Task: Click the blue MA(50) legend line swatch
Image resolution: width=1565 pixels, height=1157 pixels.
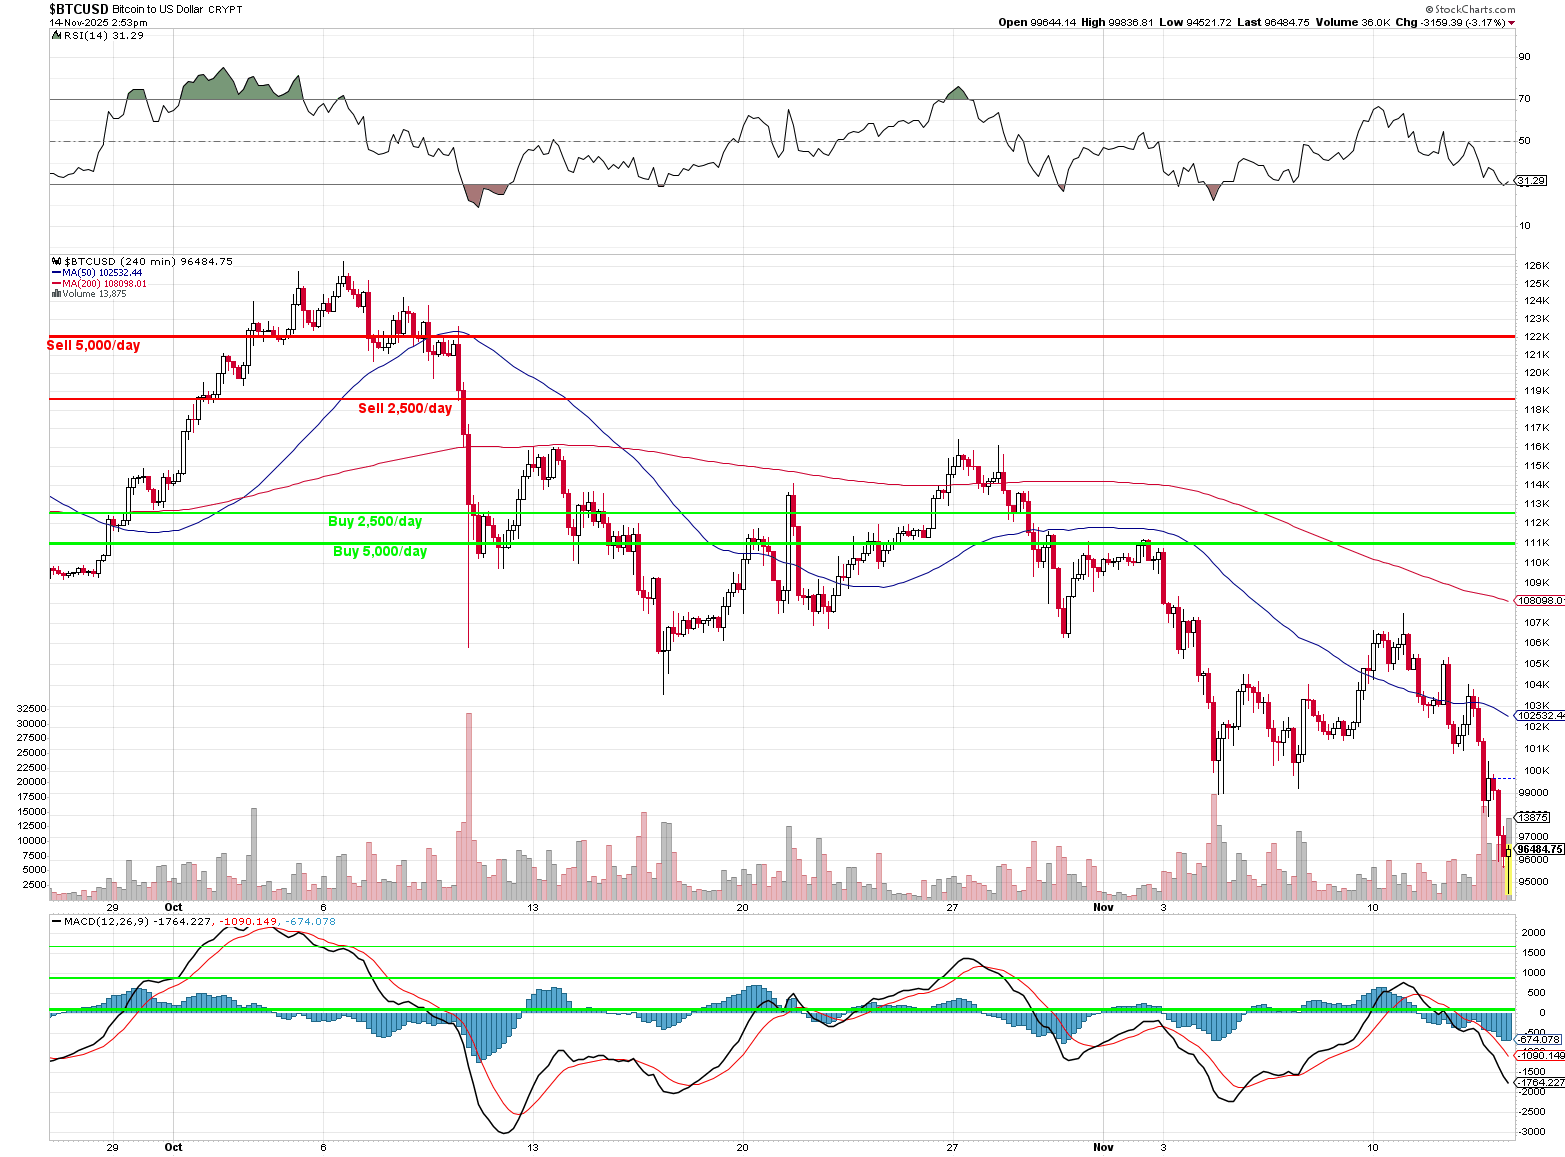Action: pos(56,273)
